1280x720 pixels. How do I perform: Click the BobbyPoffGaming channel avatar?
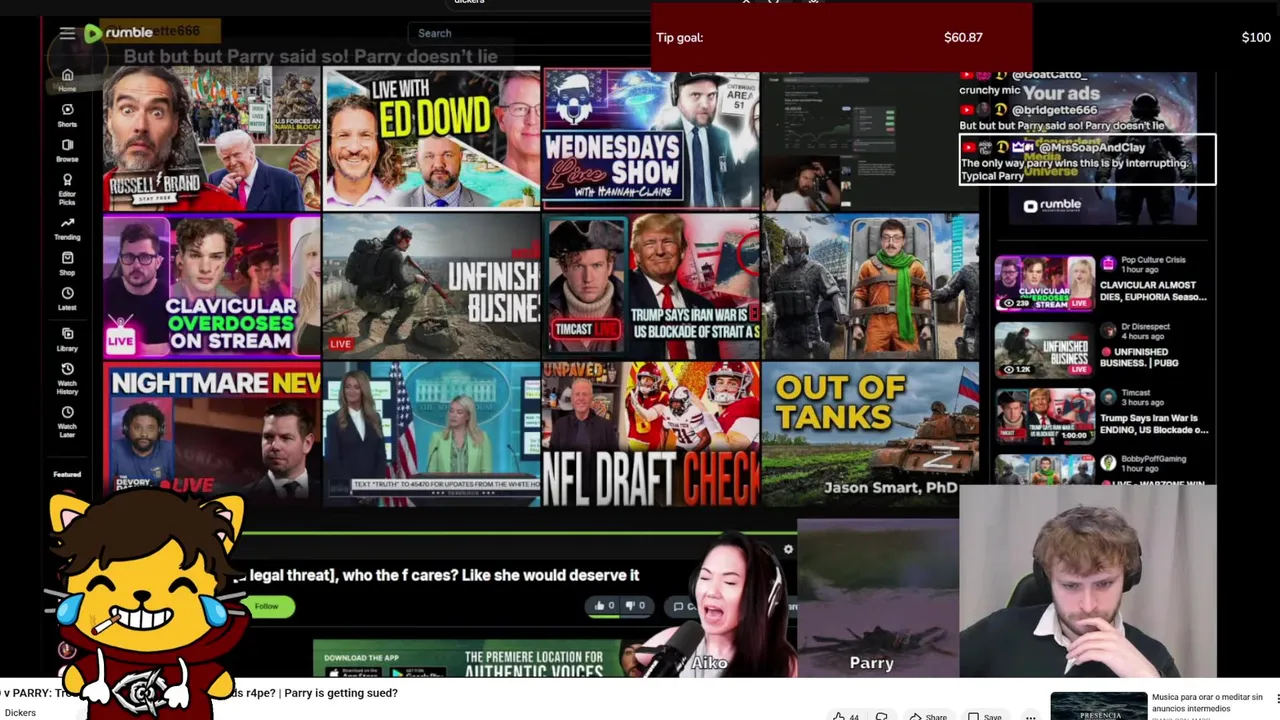[1108, 462]
